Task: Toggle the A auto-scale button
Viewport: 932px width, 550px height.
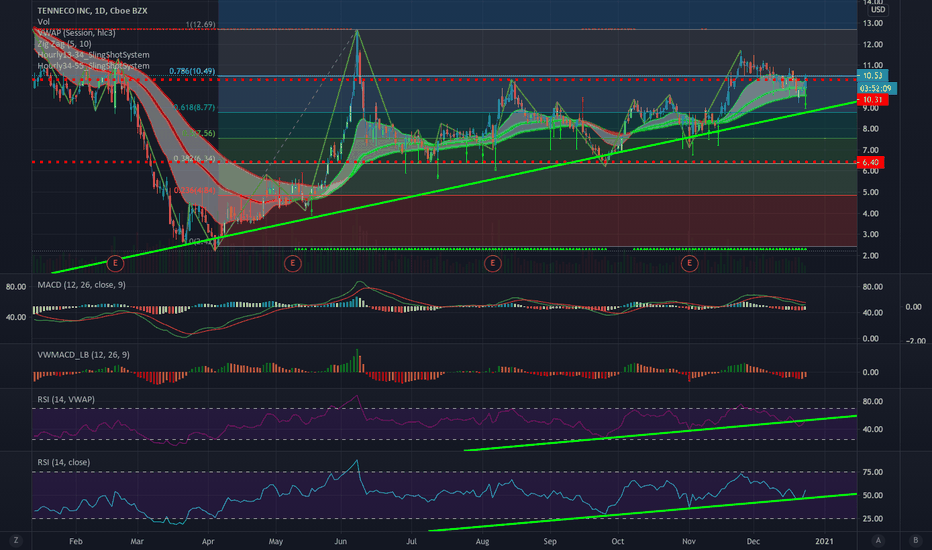Action: [878, 540]
